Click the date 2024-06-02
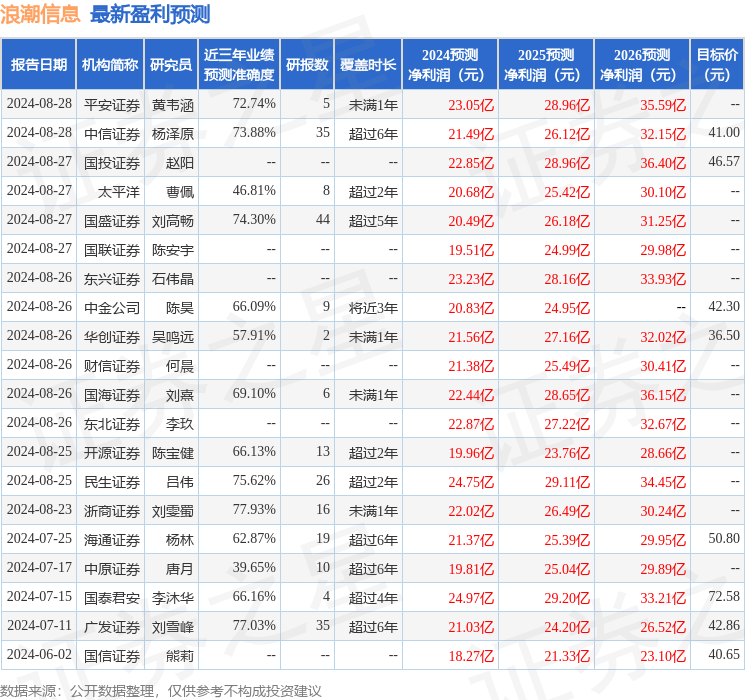Viewport: 745px width, 700px height. click(x=39, y=654)
